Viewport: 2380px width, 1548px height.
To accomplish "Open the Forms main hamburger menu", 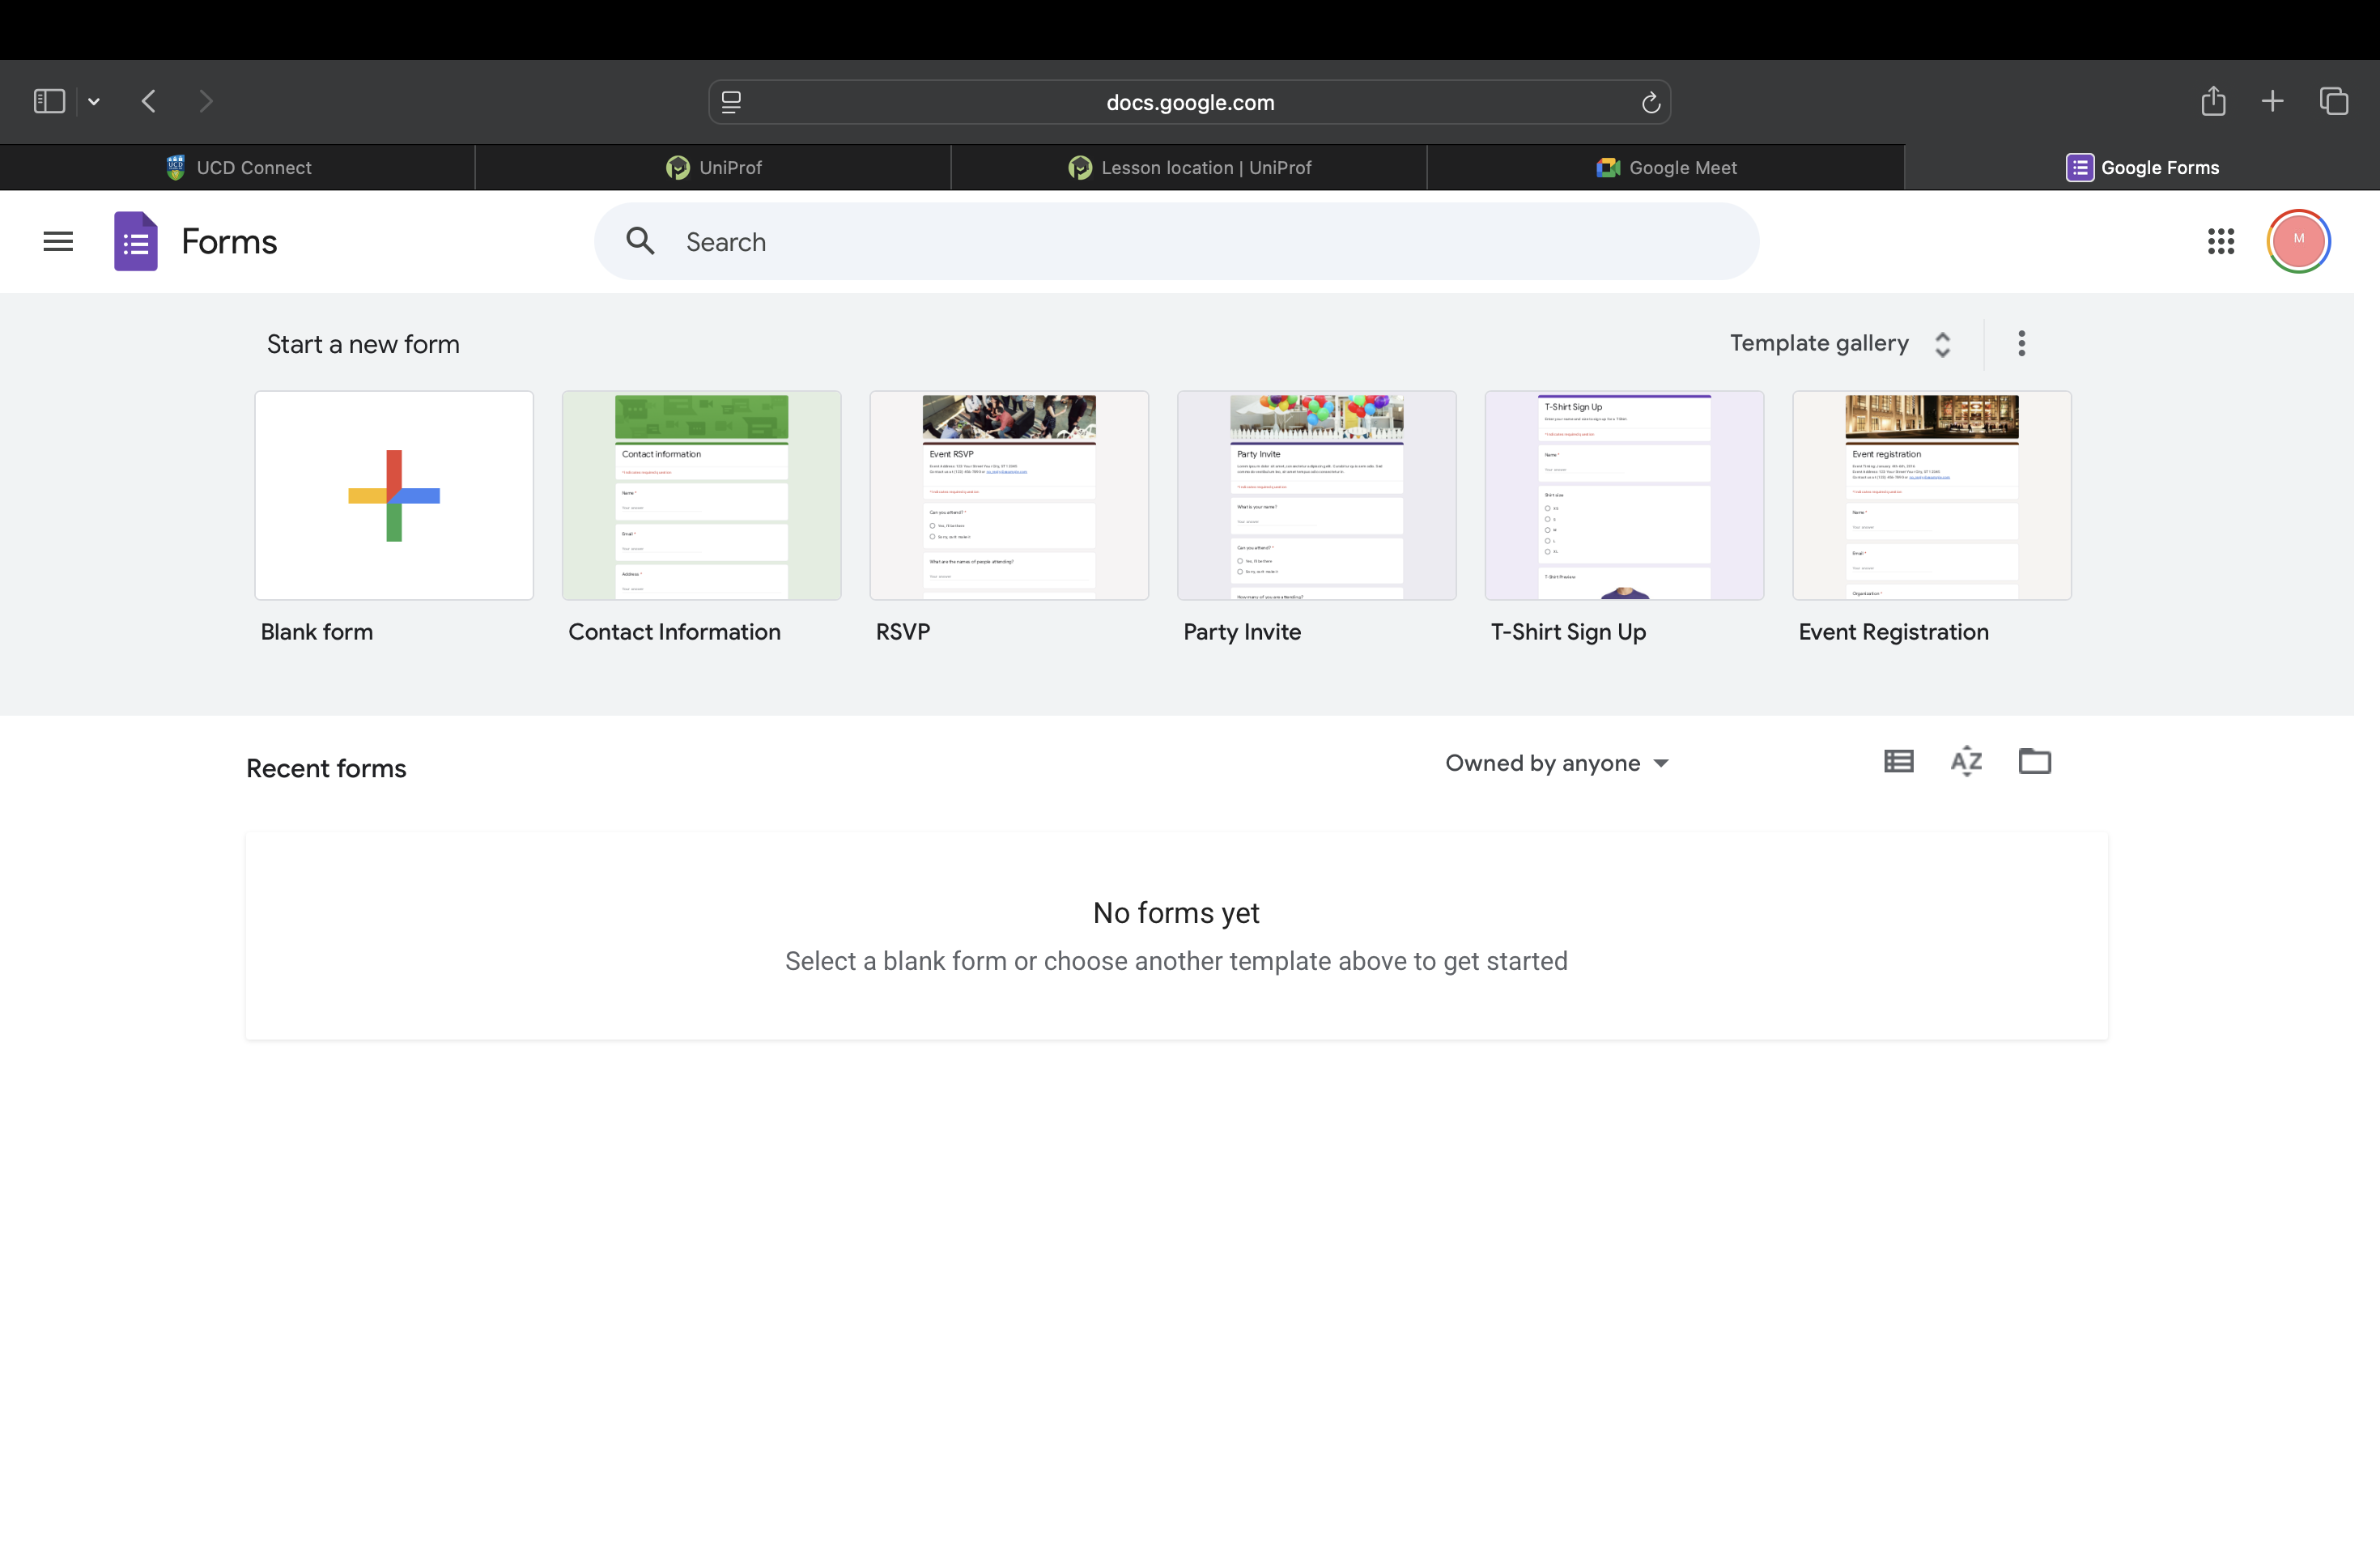I will 58,241.
